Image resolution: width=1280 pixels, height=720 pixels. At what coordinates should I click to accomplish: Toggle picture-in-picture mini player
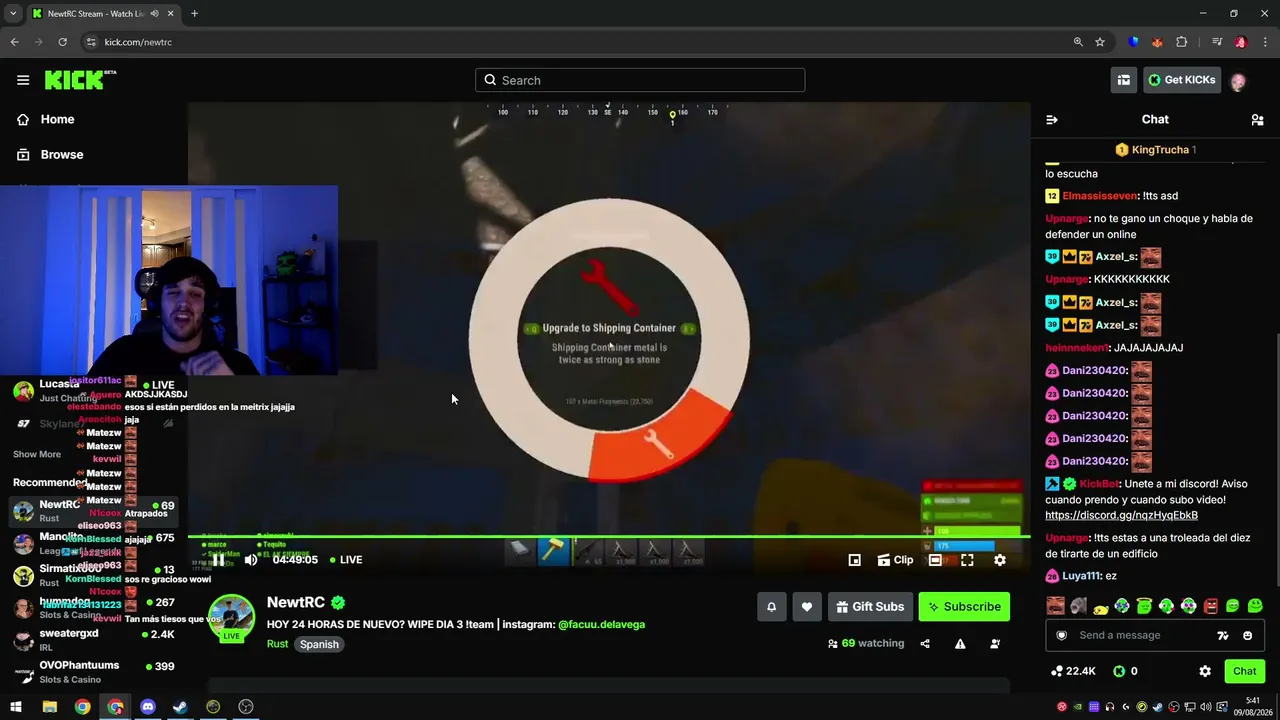point(854,560)
